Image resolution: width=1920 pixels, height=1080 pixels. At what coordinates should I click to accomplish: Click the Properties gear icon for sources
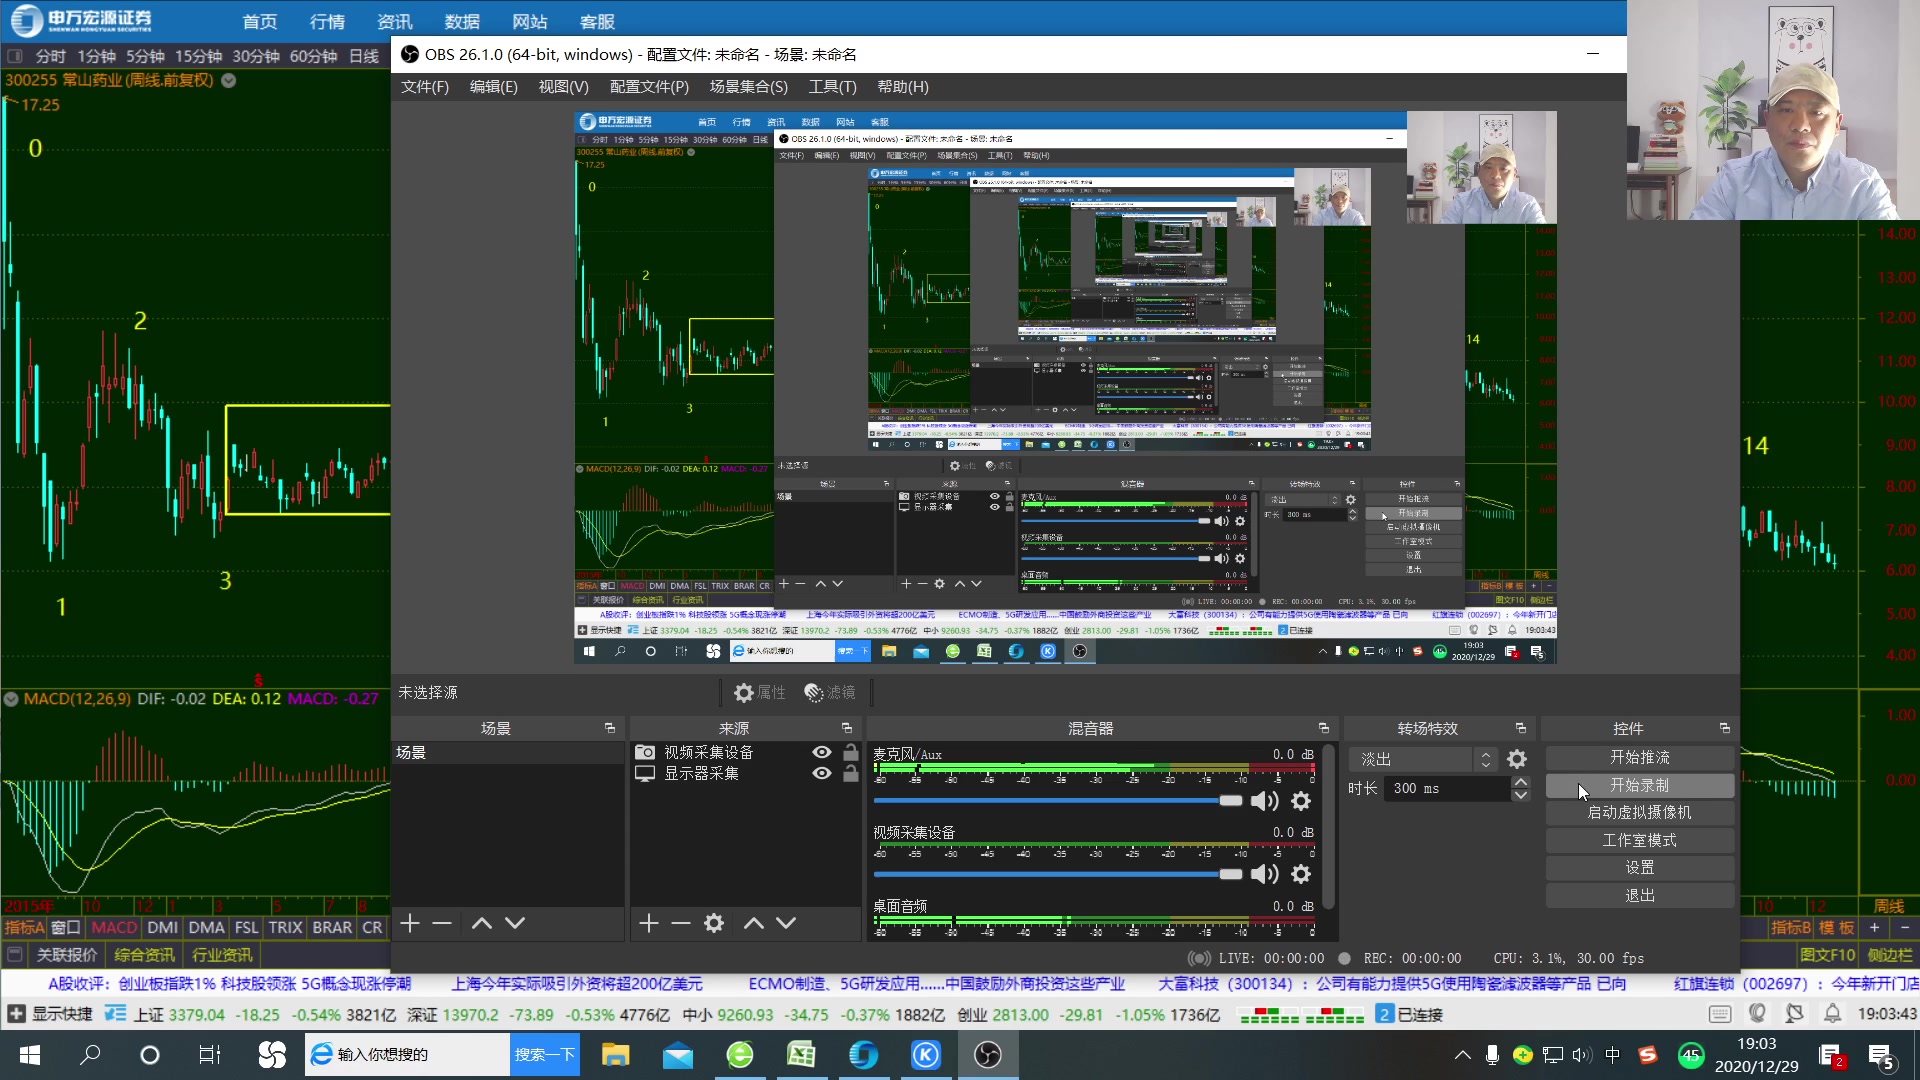coord(743,692)
